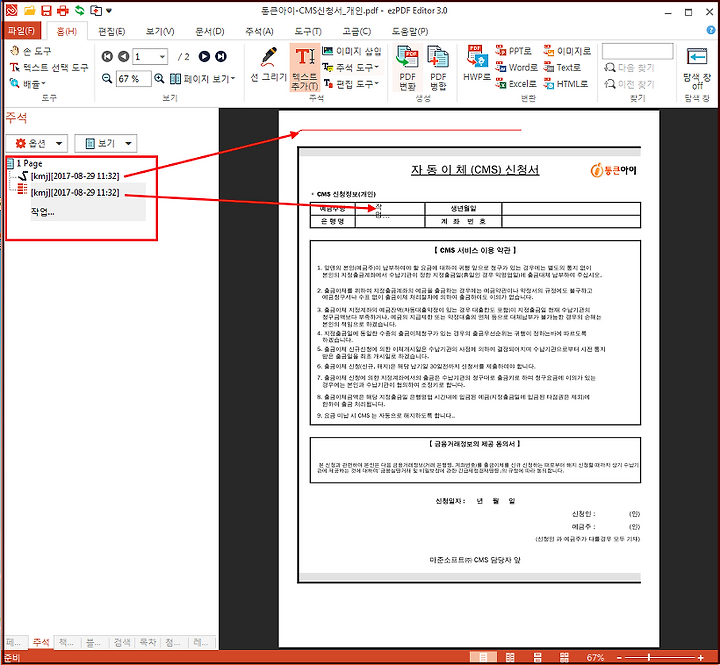Open the Edit tools (편집 도구) dropdown
The image size is (720, 665).
click(351, 84)
